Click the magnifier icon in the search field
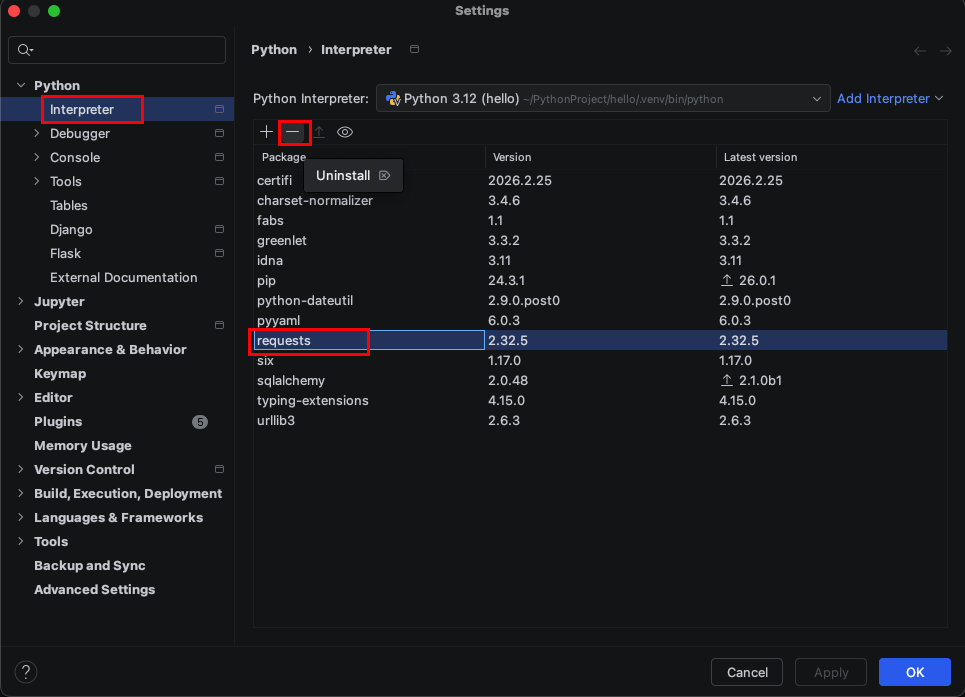Viewport: 965px width, 697px height. point(25,50)
